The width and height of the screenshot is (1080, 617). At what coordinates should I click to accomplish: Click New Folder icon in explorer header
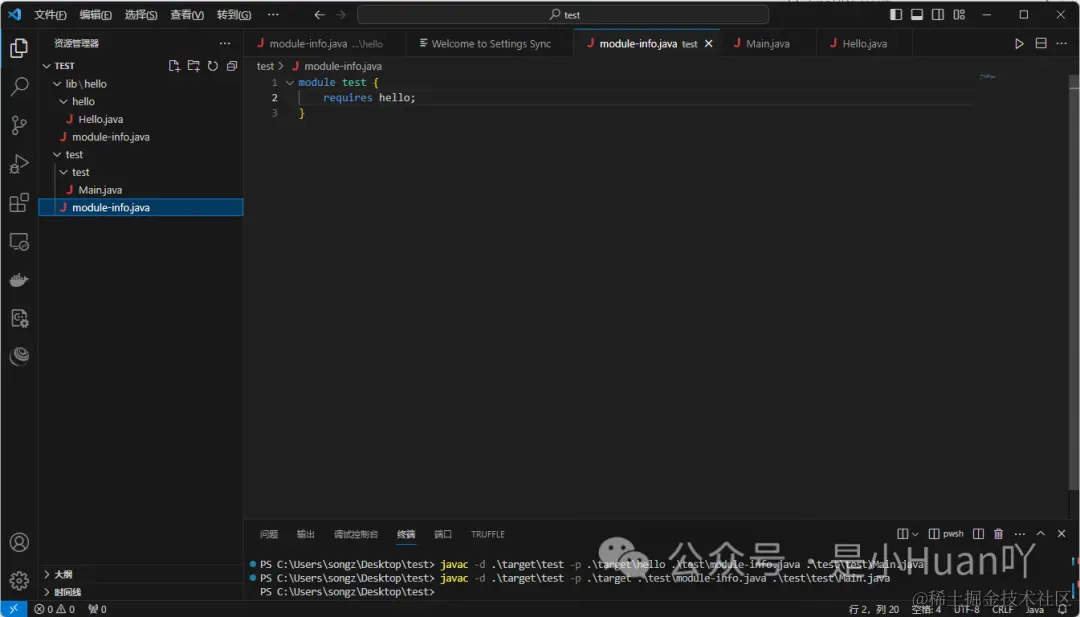194,65
